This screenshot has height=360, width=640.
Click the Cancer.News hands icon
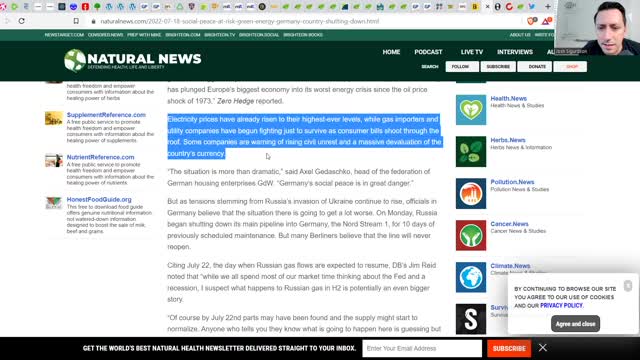point(471,236)
